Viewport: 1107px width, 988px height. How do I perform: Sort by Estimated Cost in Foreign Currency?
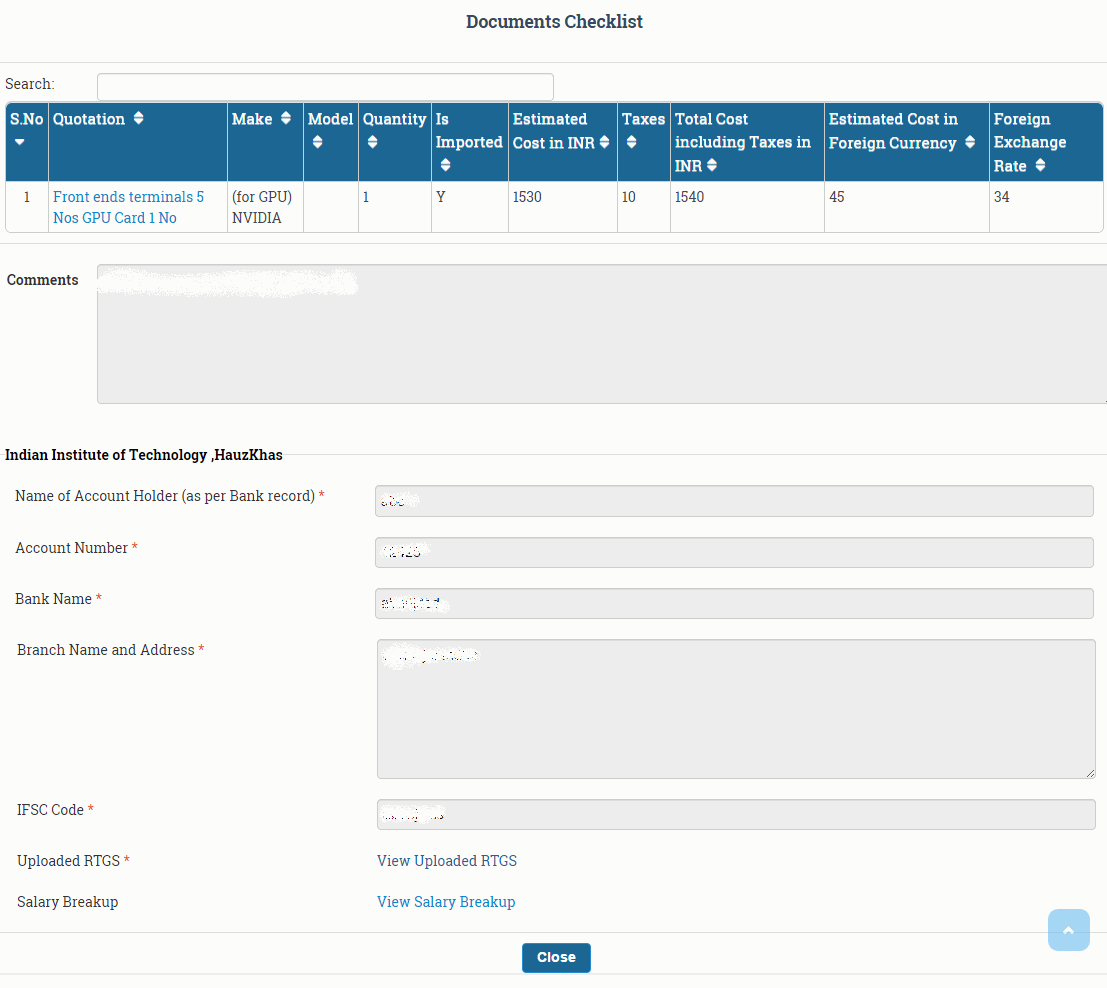(970, 143)
